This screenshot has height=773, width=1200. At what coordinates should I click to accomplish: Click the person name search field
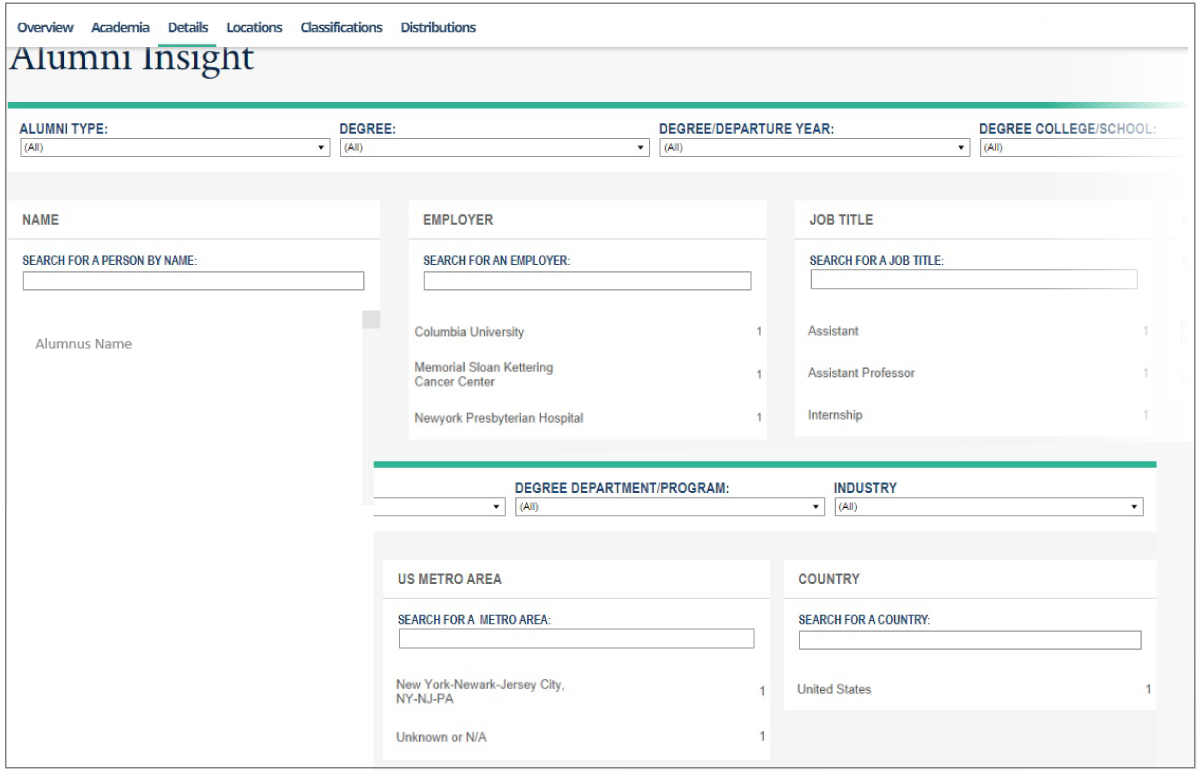tap(193, 281)
